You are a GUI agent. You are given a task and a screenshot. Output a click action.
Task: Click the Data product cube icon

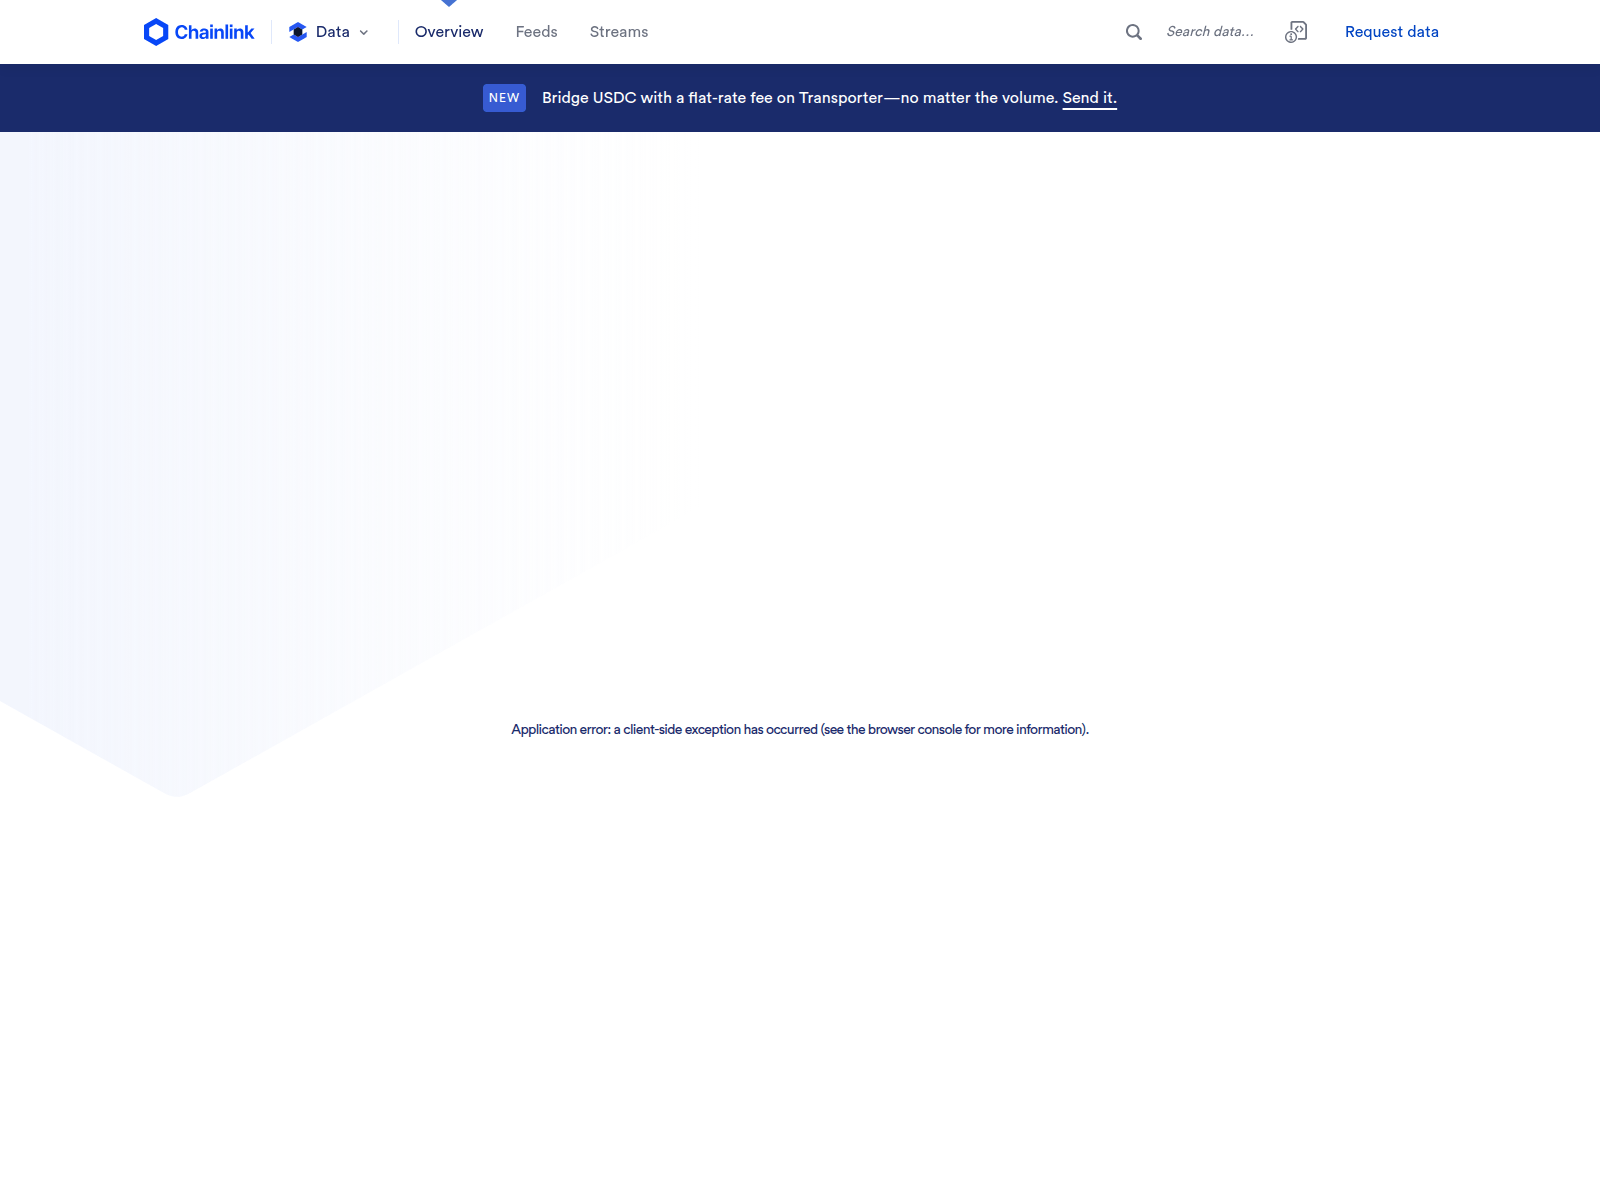(x=297, y=31)
